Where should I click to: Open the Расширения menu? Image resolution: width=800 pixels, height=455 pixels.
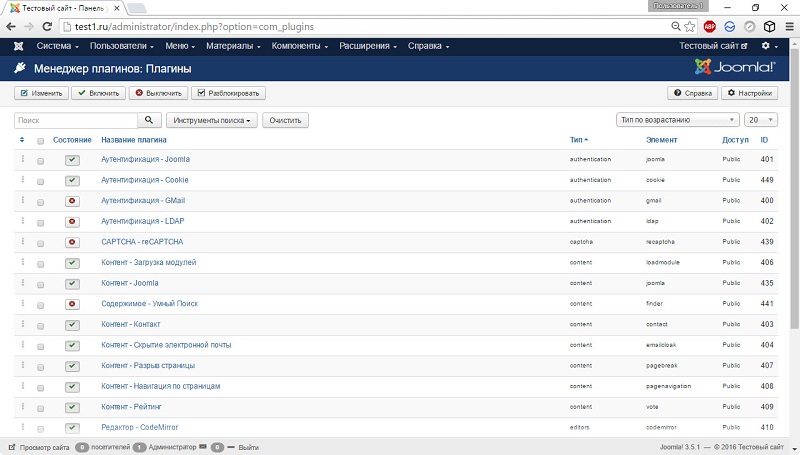point(368,46)
